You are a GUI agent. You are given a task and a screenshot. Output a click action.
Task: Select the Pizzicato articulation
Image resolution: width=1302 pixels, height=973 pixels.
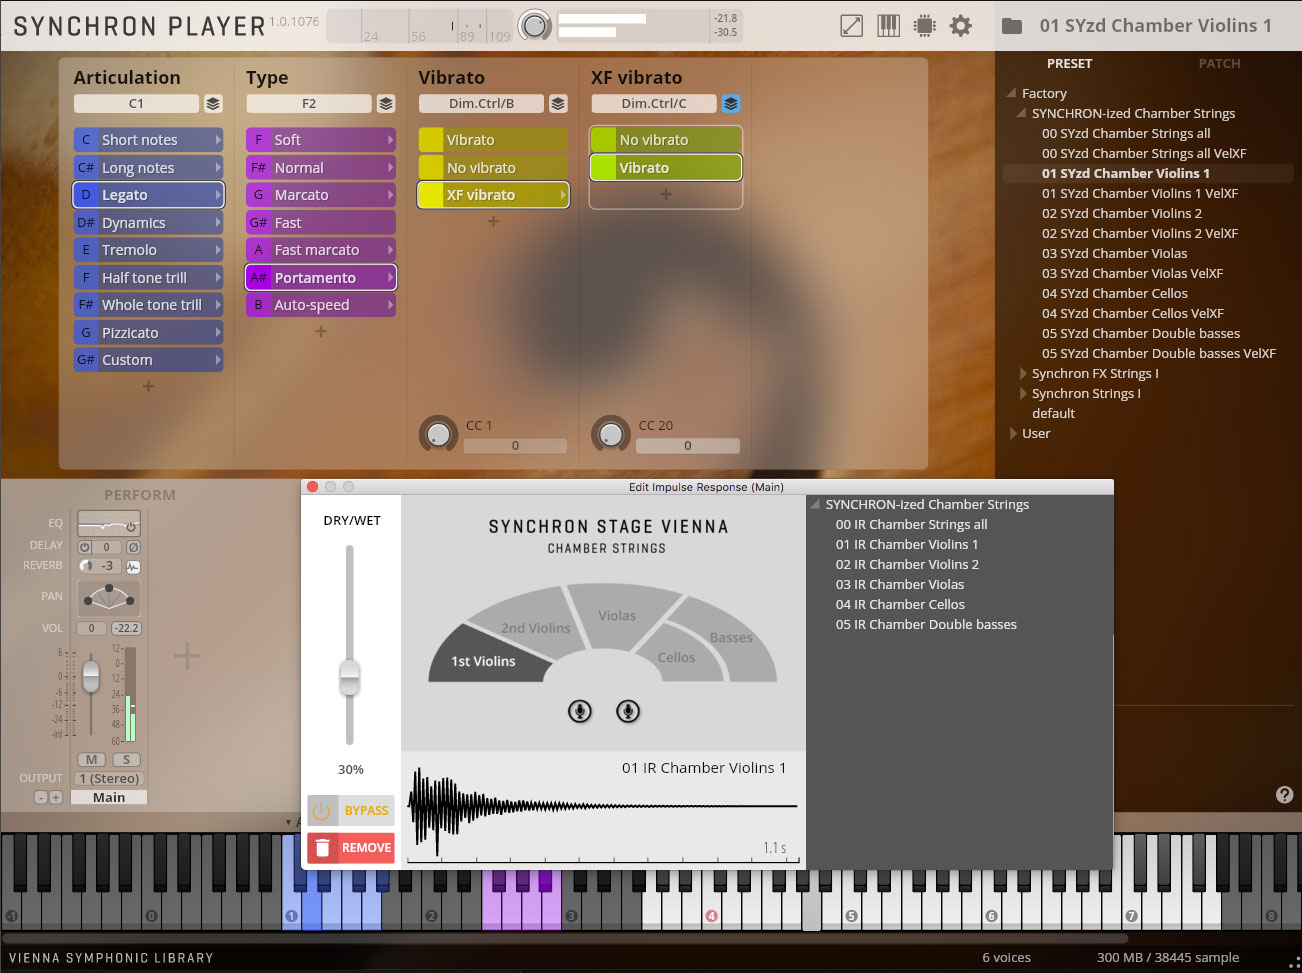(x=148, y=333)
